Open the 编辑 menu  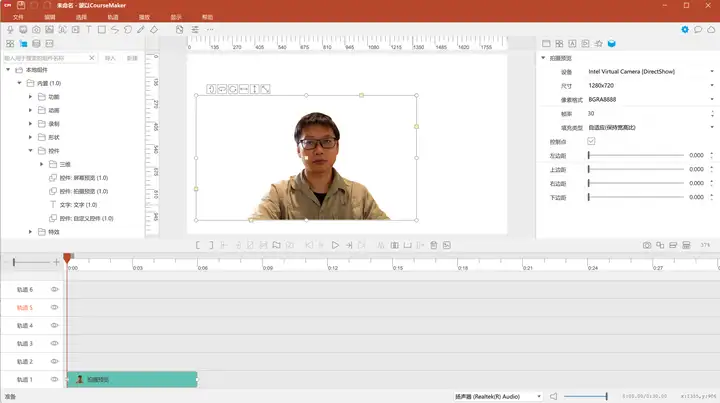[x=50, y=17]
